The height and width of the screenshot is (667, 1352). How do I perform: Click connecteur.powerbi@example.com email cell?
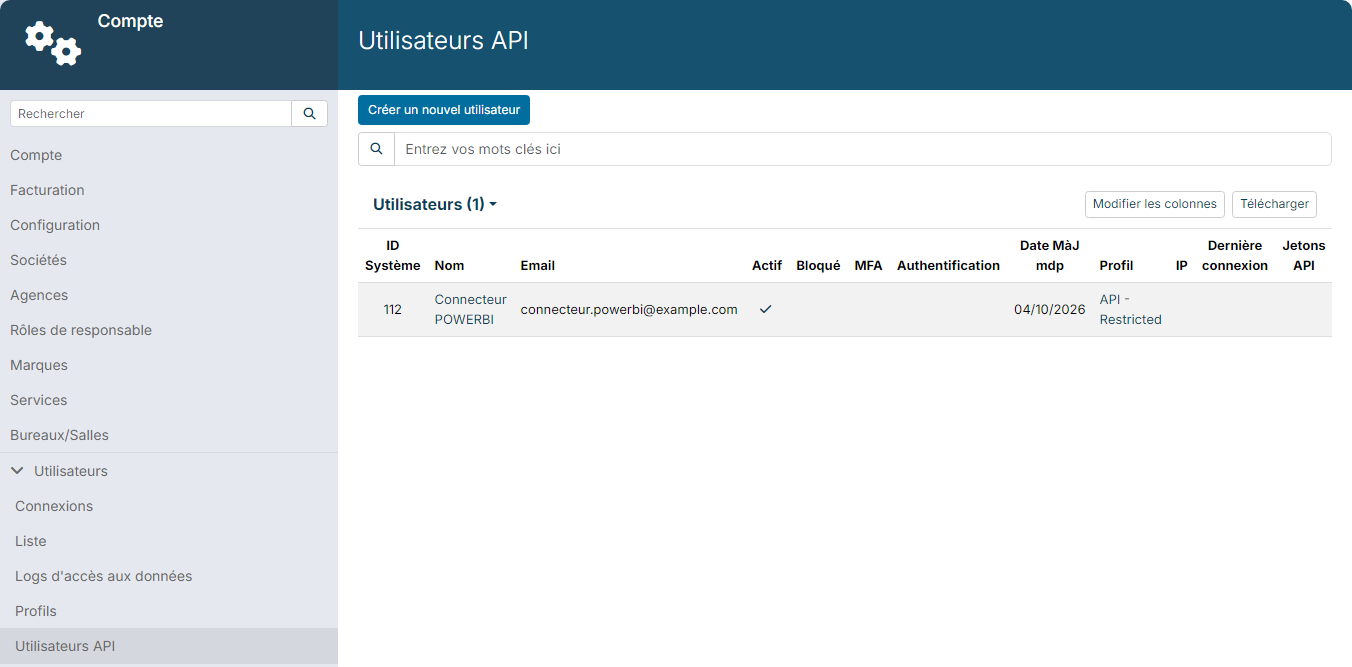(x=629, y=310)
